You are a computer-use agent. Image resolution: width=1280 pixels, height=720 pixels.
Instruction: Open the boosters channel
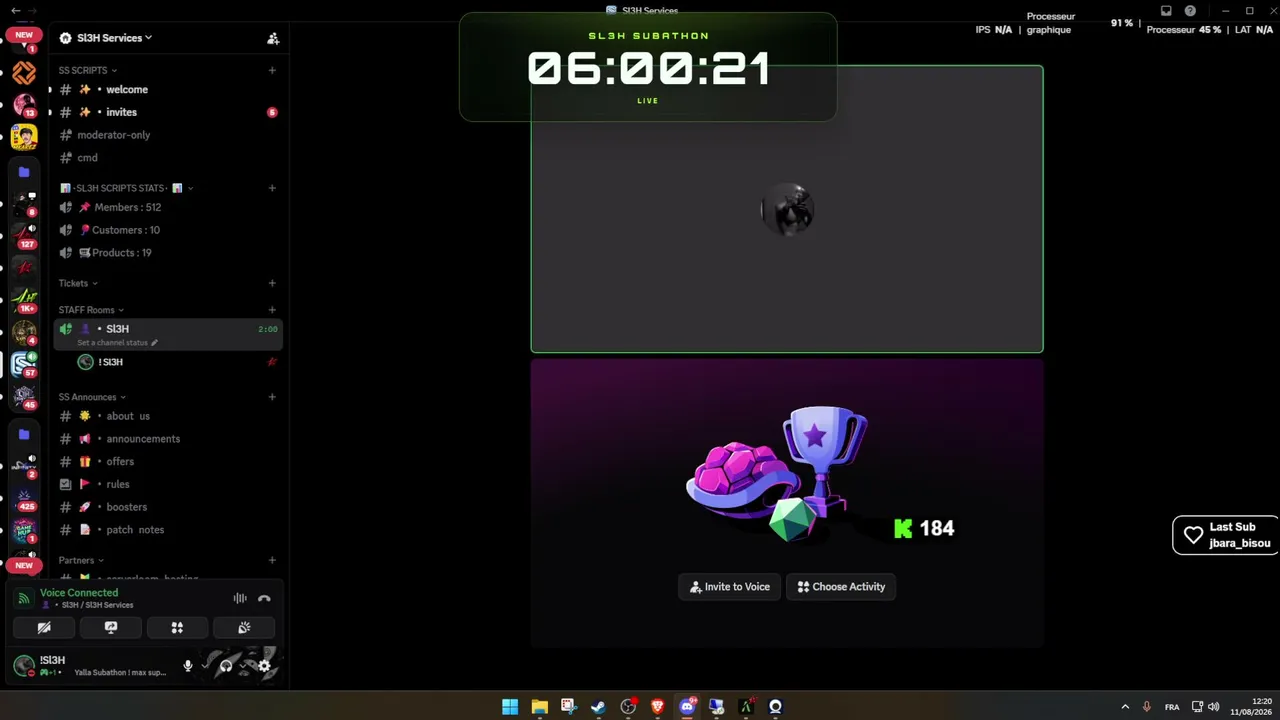click(168, 507)
